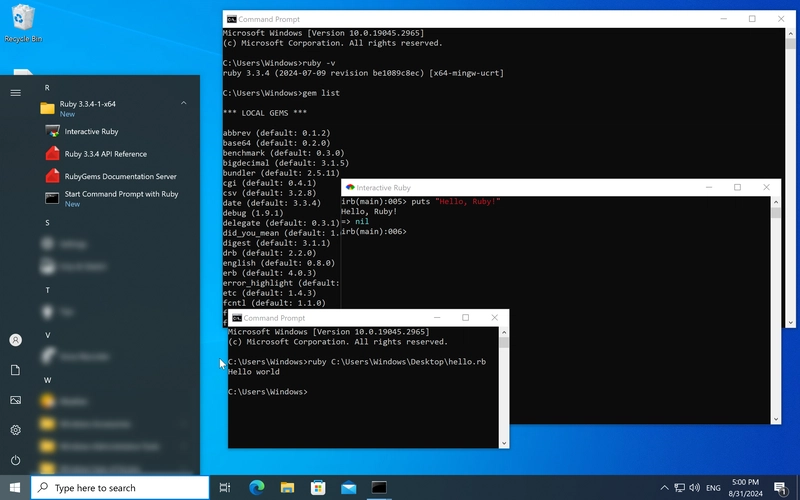
Task: Close the large Command Prompt window
Action: (x=781, y=19)
